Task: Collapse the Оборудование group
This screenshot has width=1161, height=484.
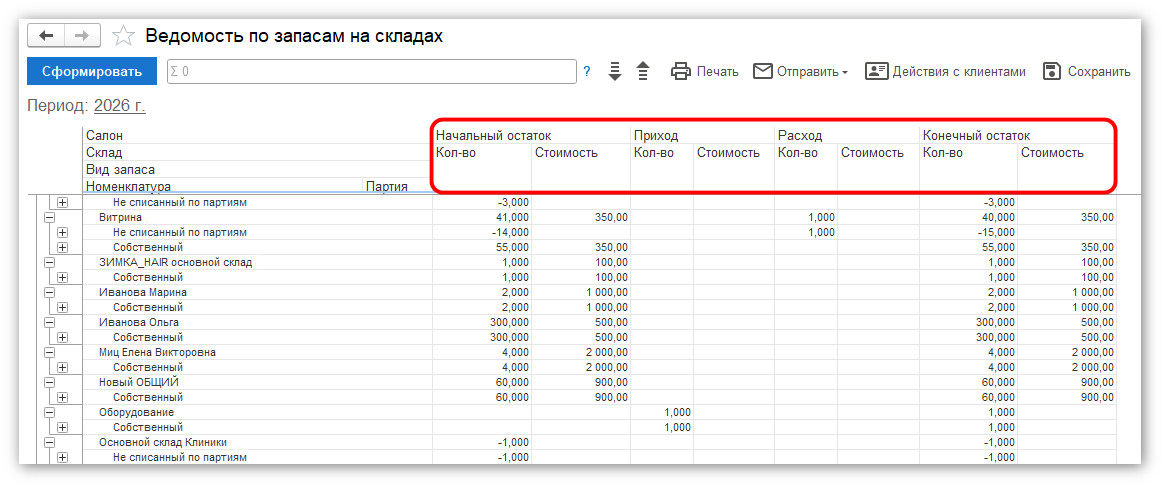Action: pos(50,412)
